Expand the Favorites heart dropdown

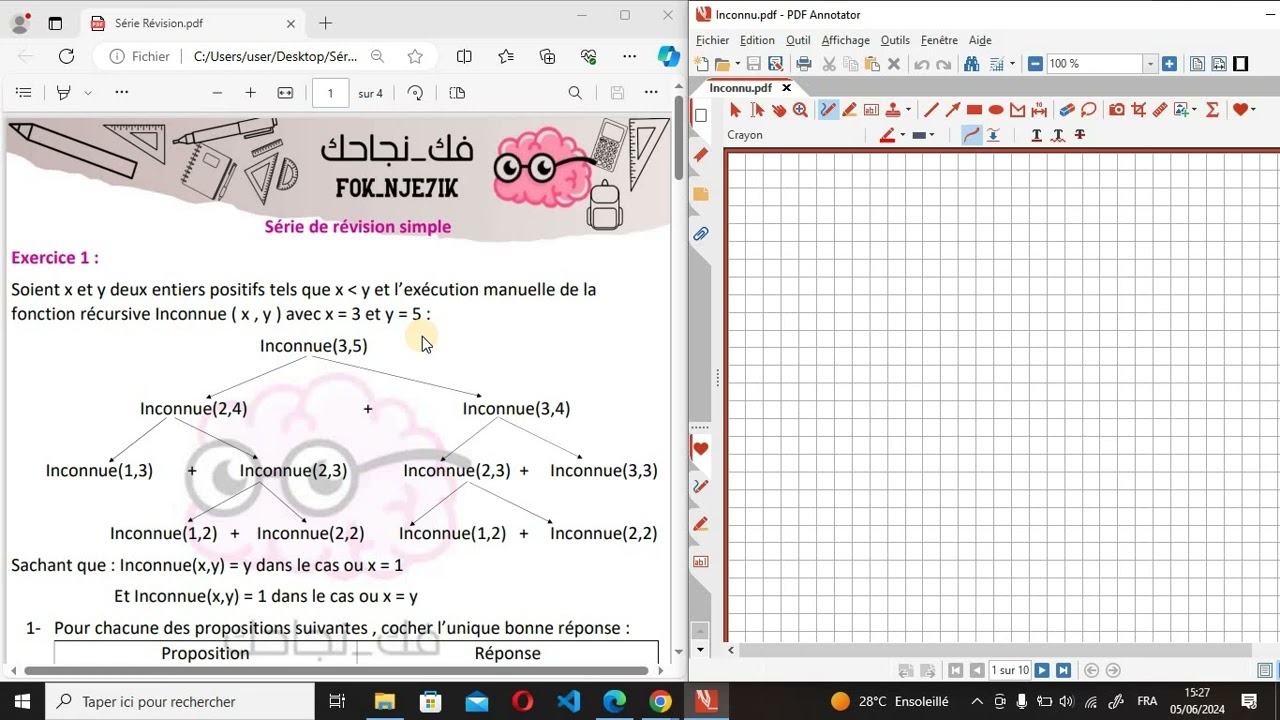pos(1252,110)
